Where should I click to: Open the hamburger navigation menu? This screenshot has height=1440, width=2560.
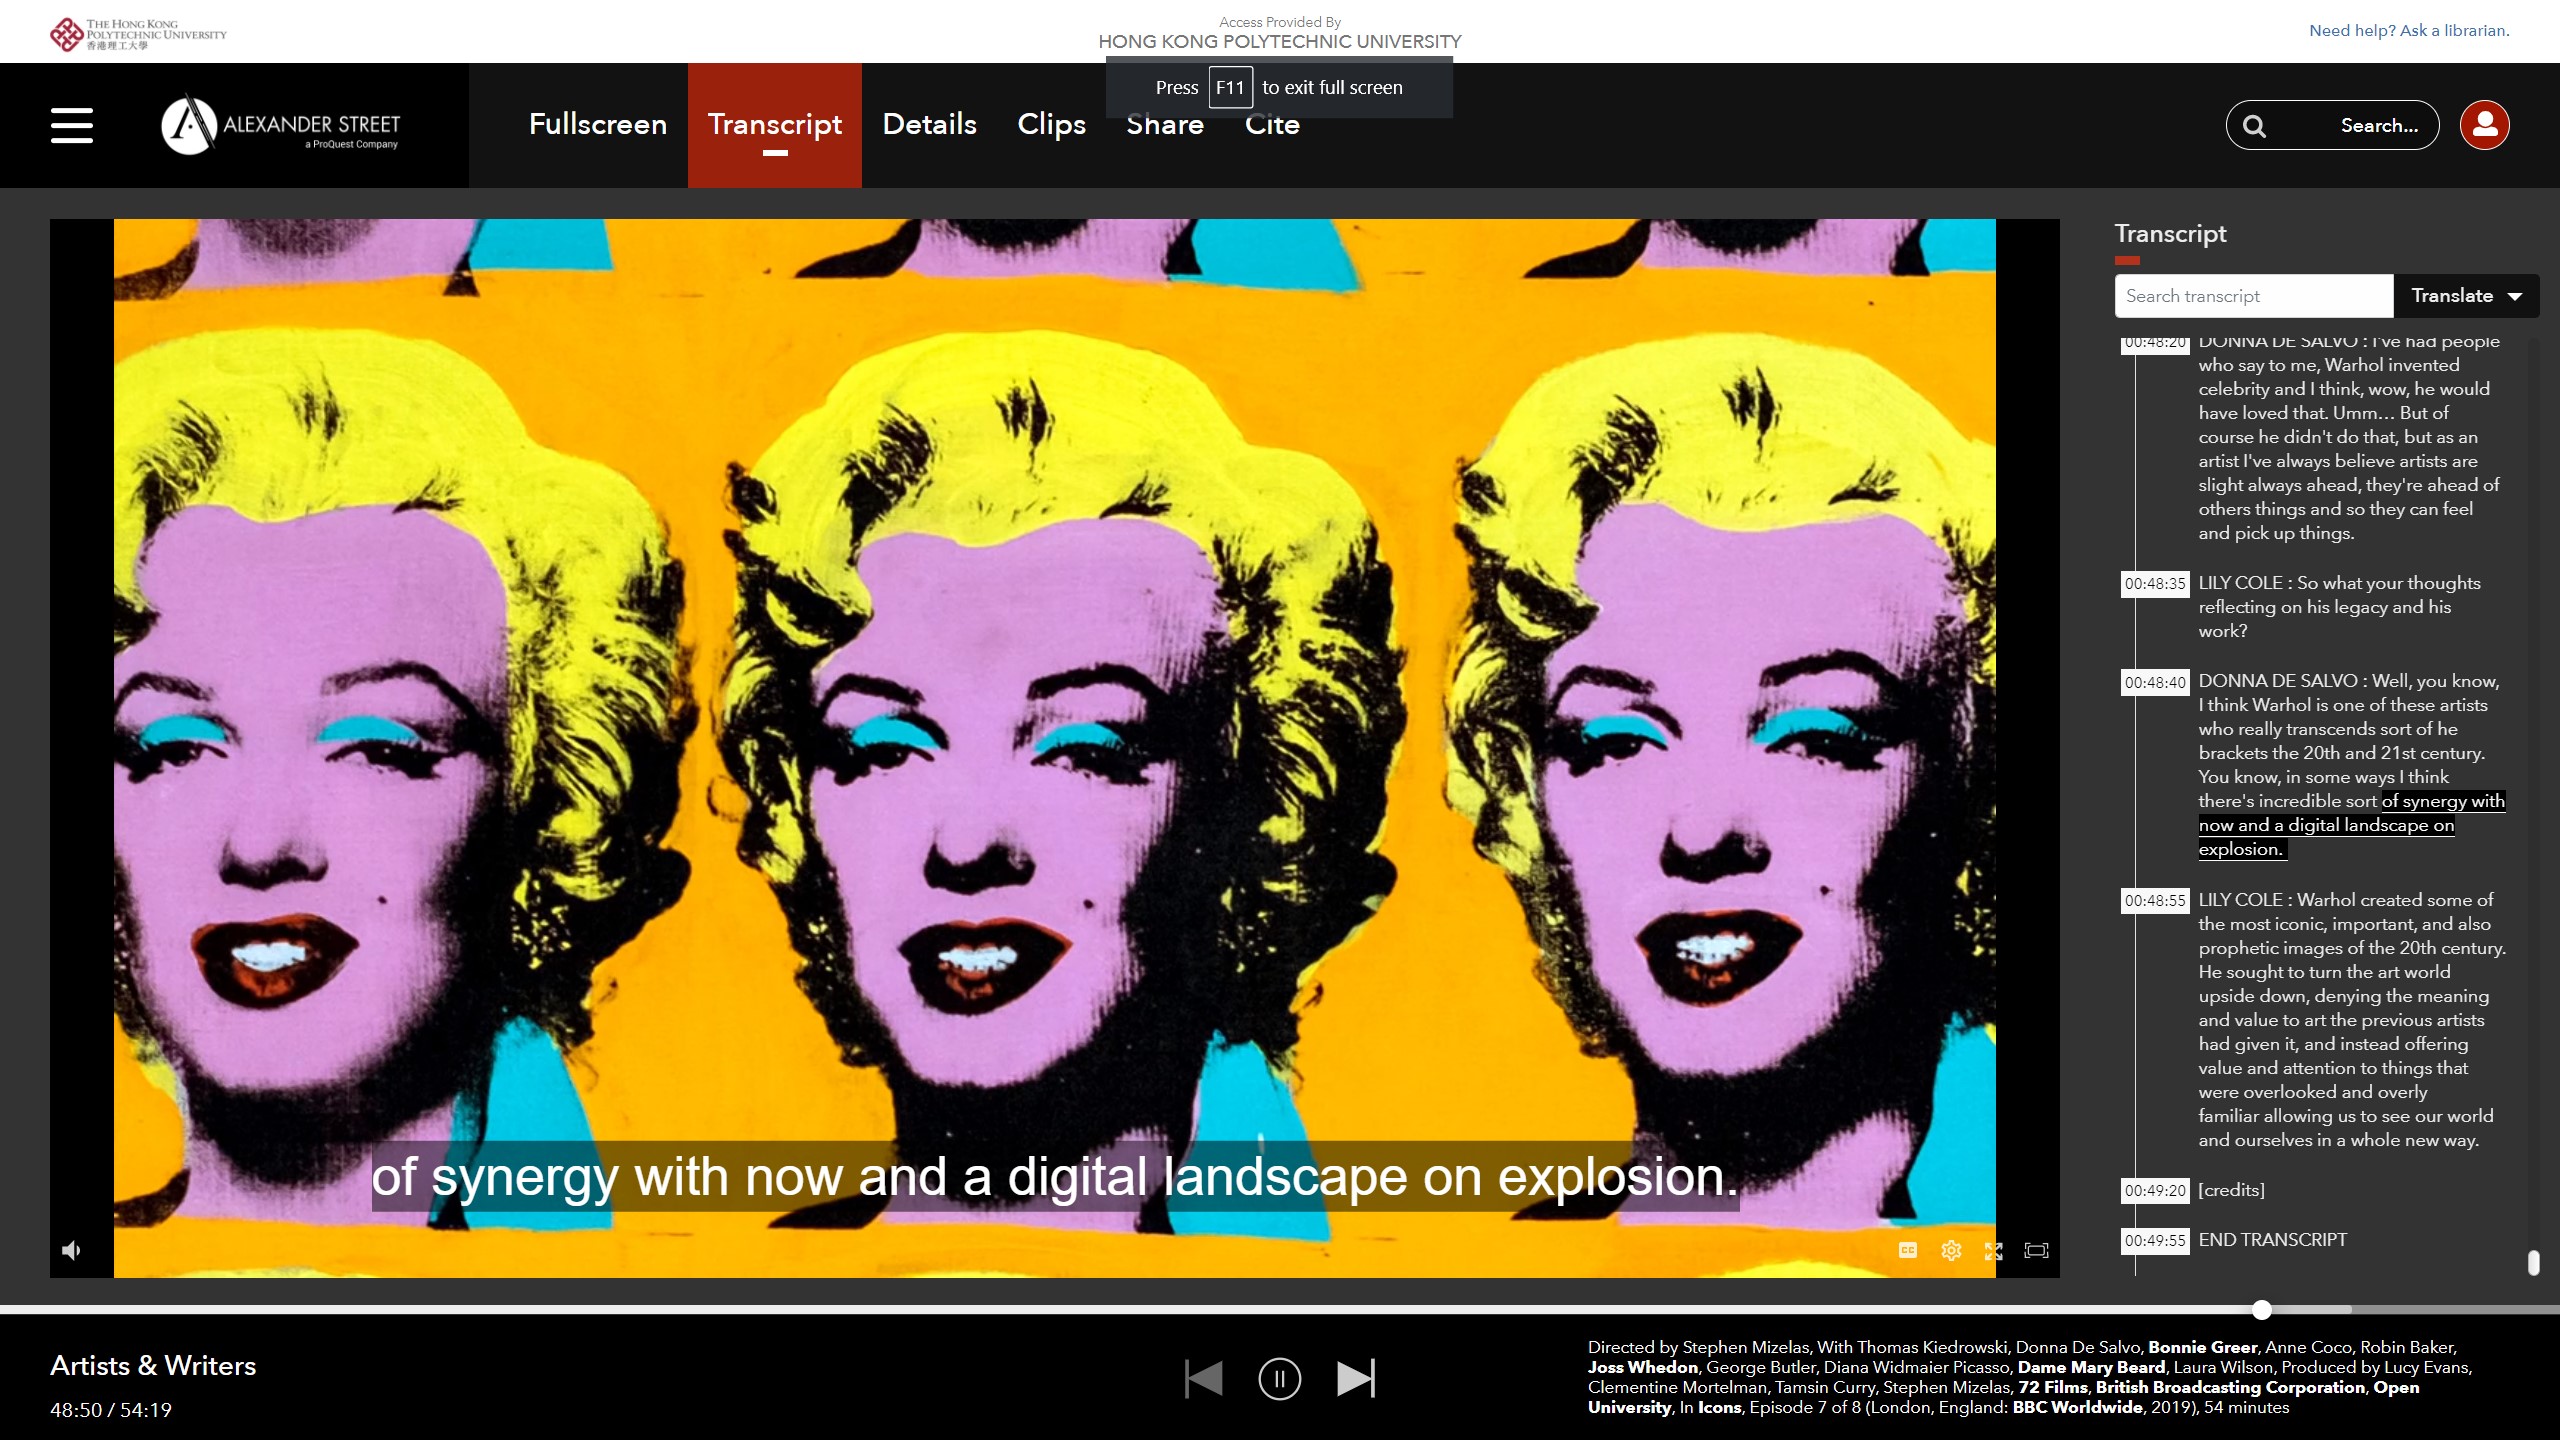72,125
